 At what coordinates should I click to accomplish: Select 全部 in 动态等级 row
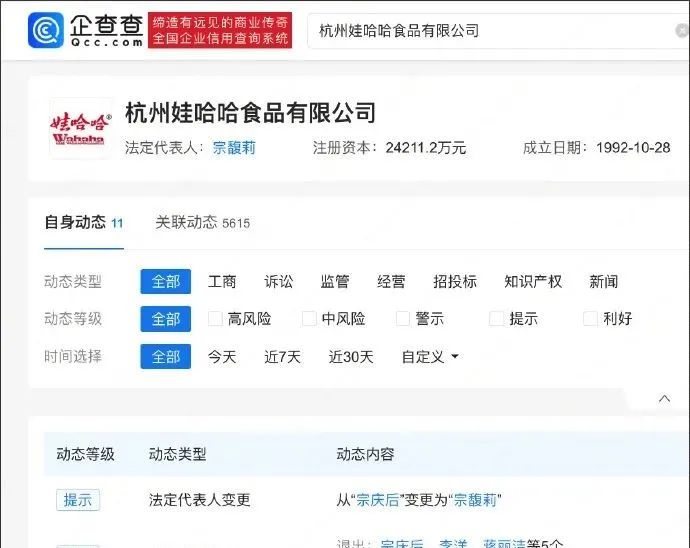click(x=166, y=319)
